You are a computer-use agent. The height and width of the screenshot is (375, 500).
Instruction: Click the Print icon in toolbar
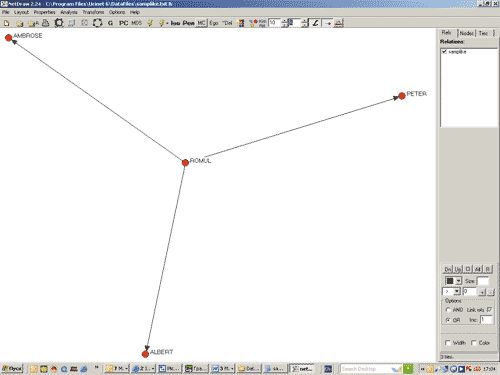pyautogui.click(x=46, y=23)
